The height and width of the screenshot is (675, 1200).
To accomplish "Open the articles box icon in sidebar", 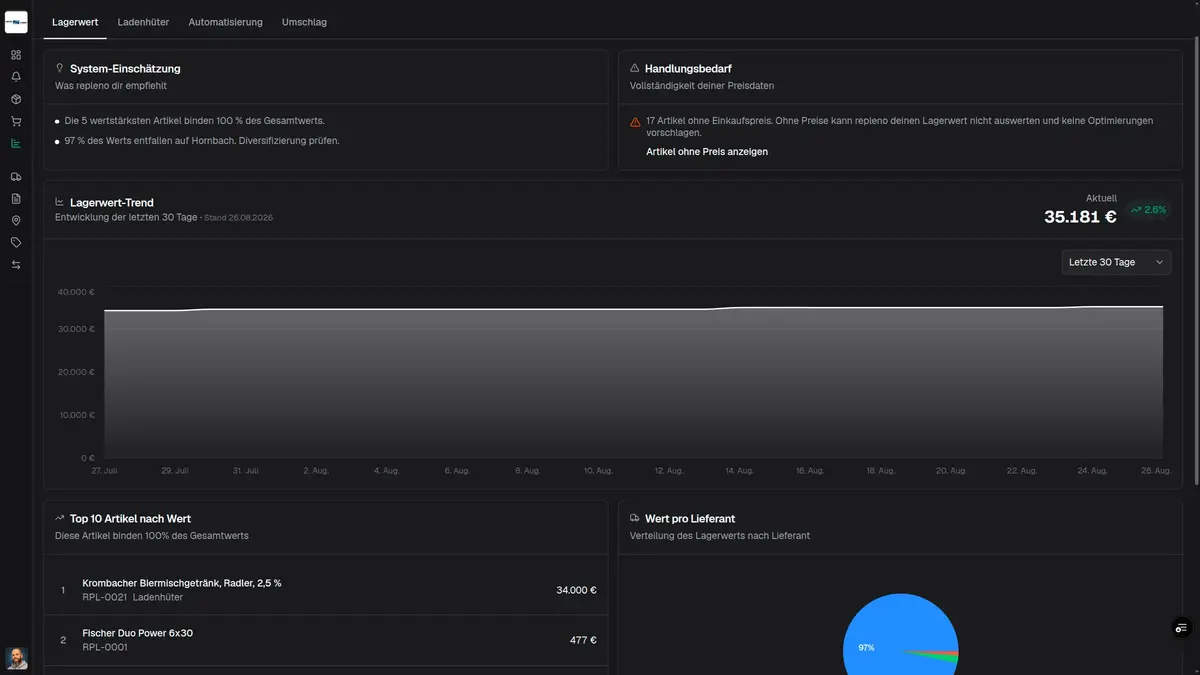I will click(16, 99).
